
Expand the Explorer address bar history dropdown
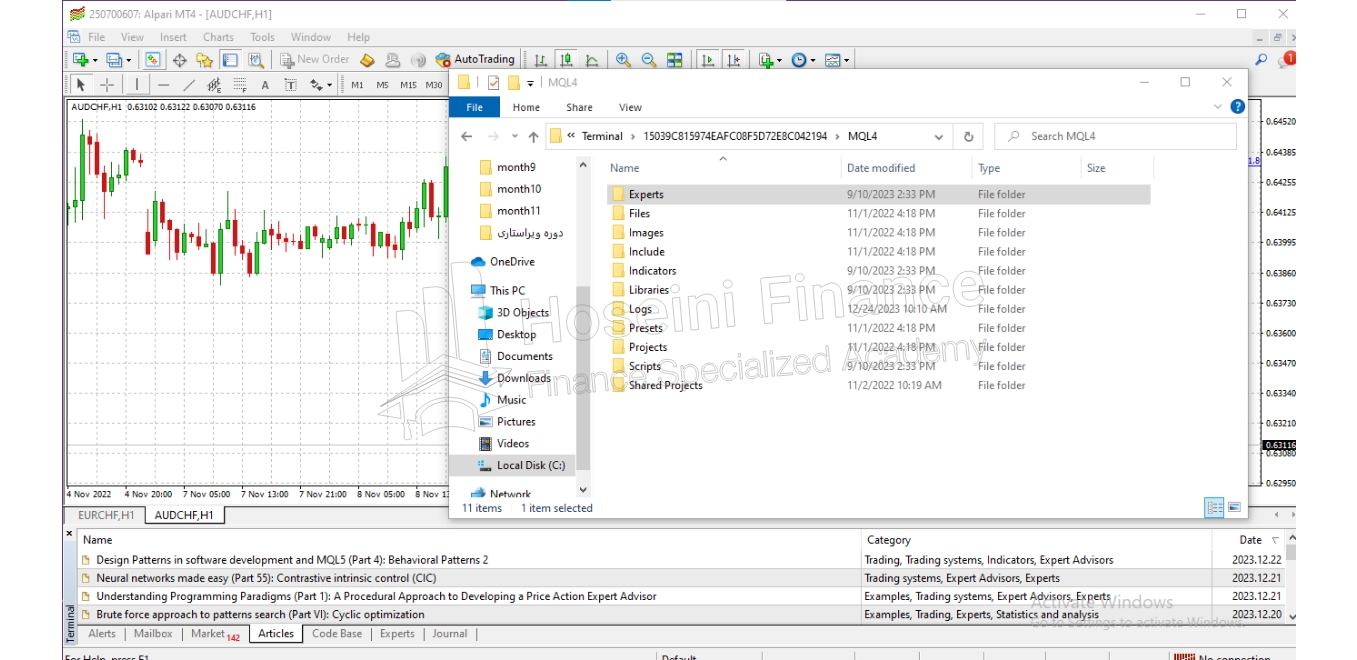click(x=938, y=136)
